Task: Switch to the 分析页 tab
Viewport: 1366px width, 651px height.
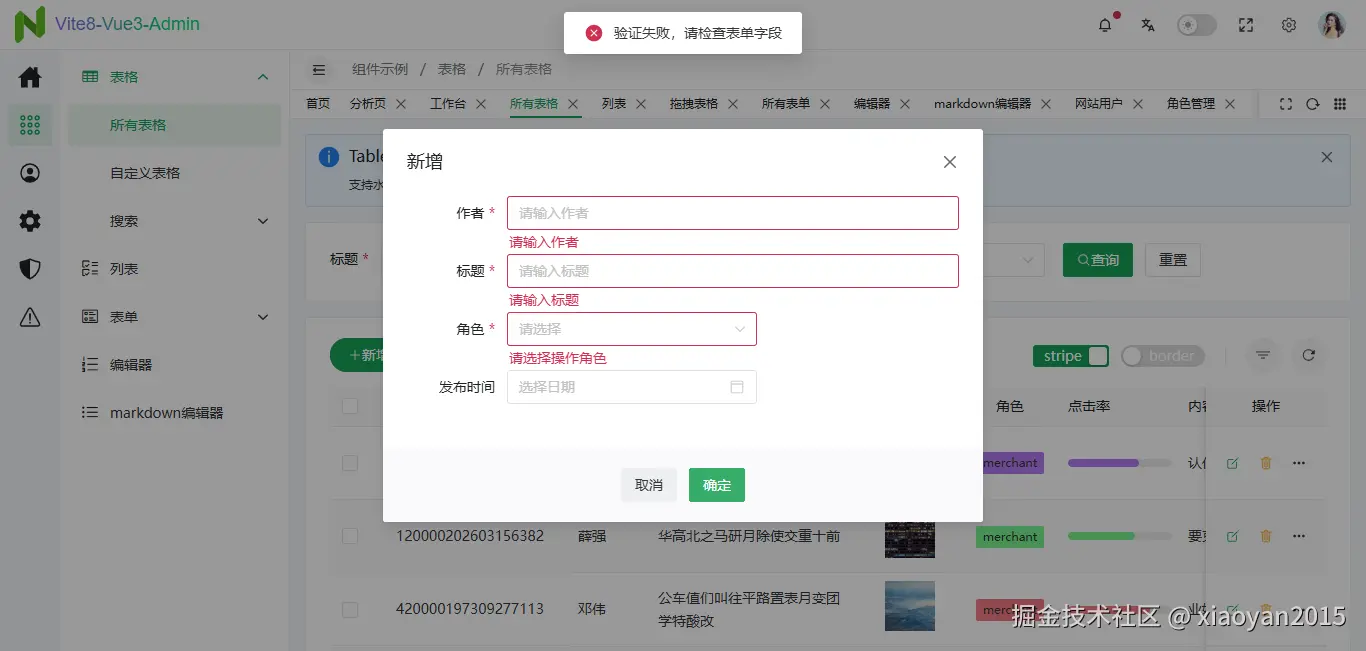Action: pyautogui.click(x=368, y=104)
